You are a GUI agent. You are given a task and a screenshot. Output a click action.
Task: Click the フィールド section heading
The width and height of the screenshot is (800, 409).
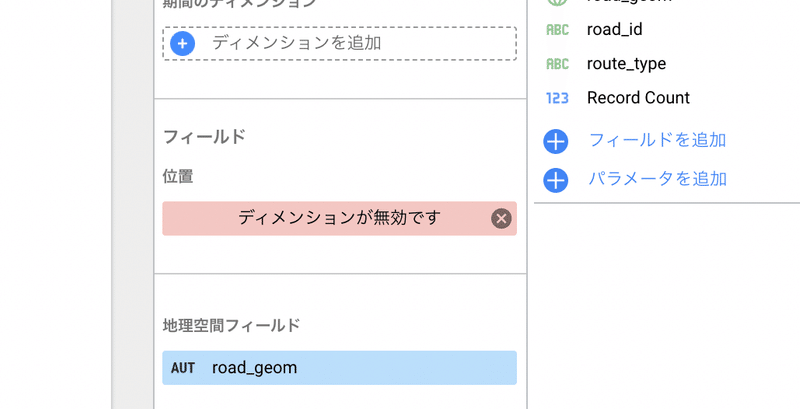pos(204,137)
